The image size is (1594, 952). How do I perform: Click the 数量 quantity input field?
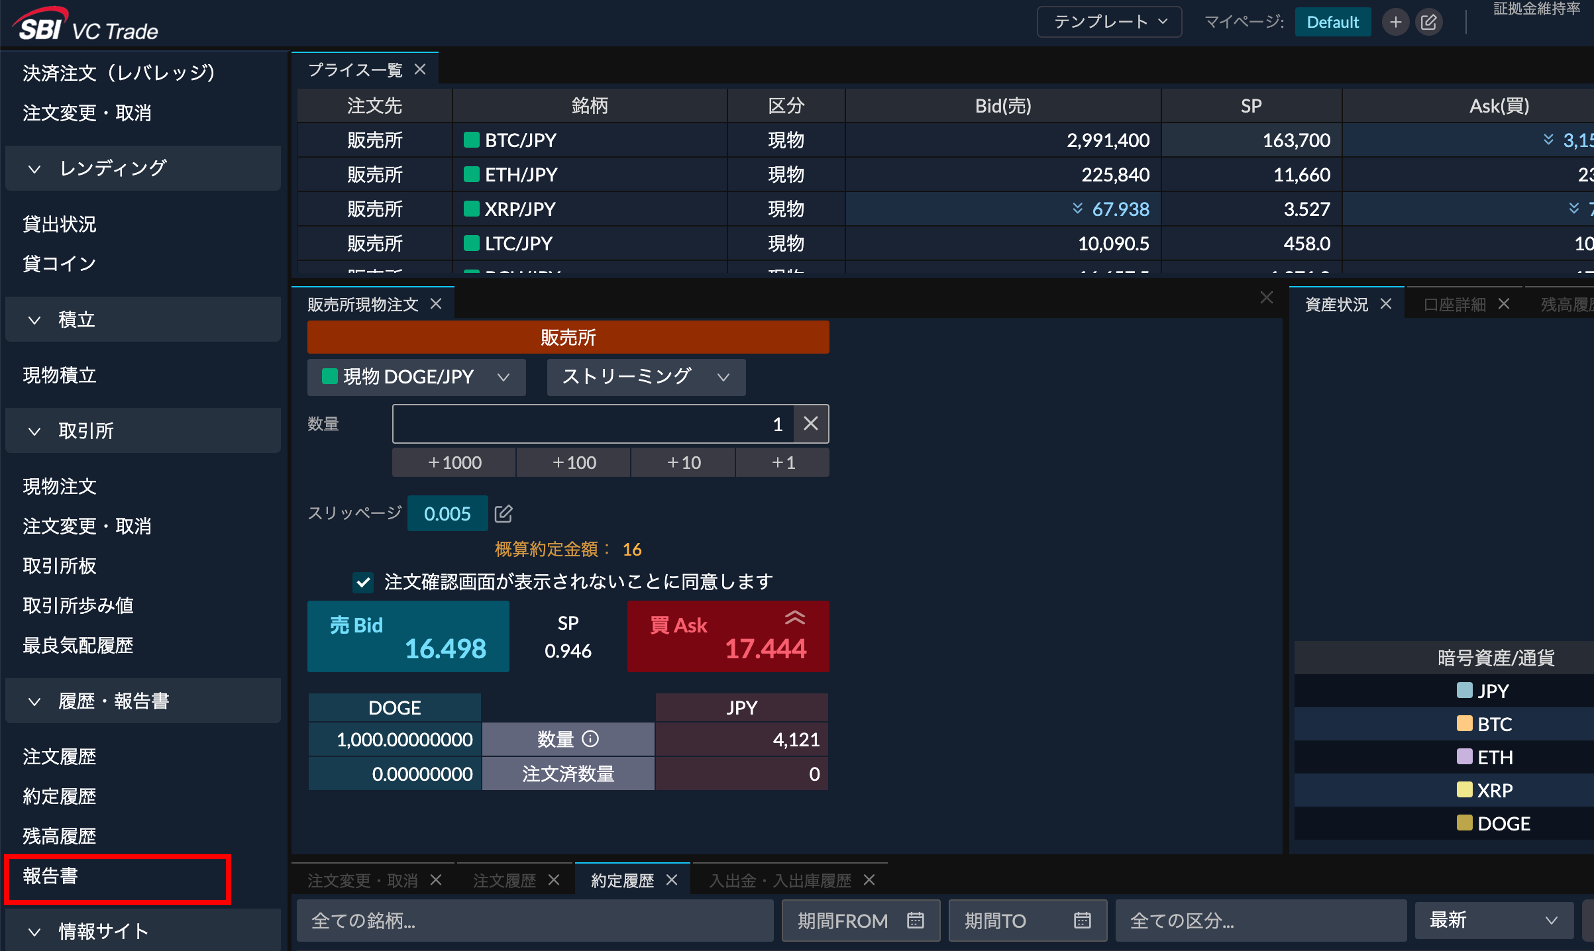point(592,424)
